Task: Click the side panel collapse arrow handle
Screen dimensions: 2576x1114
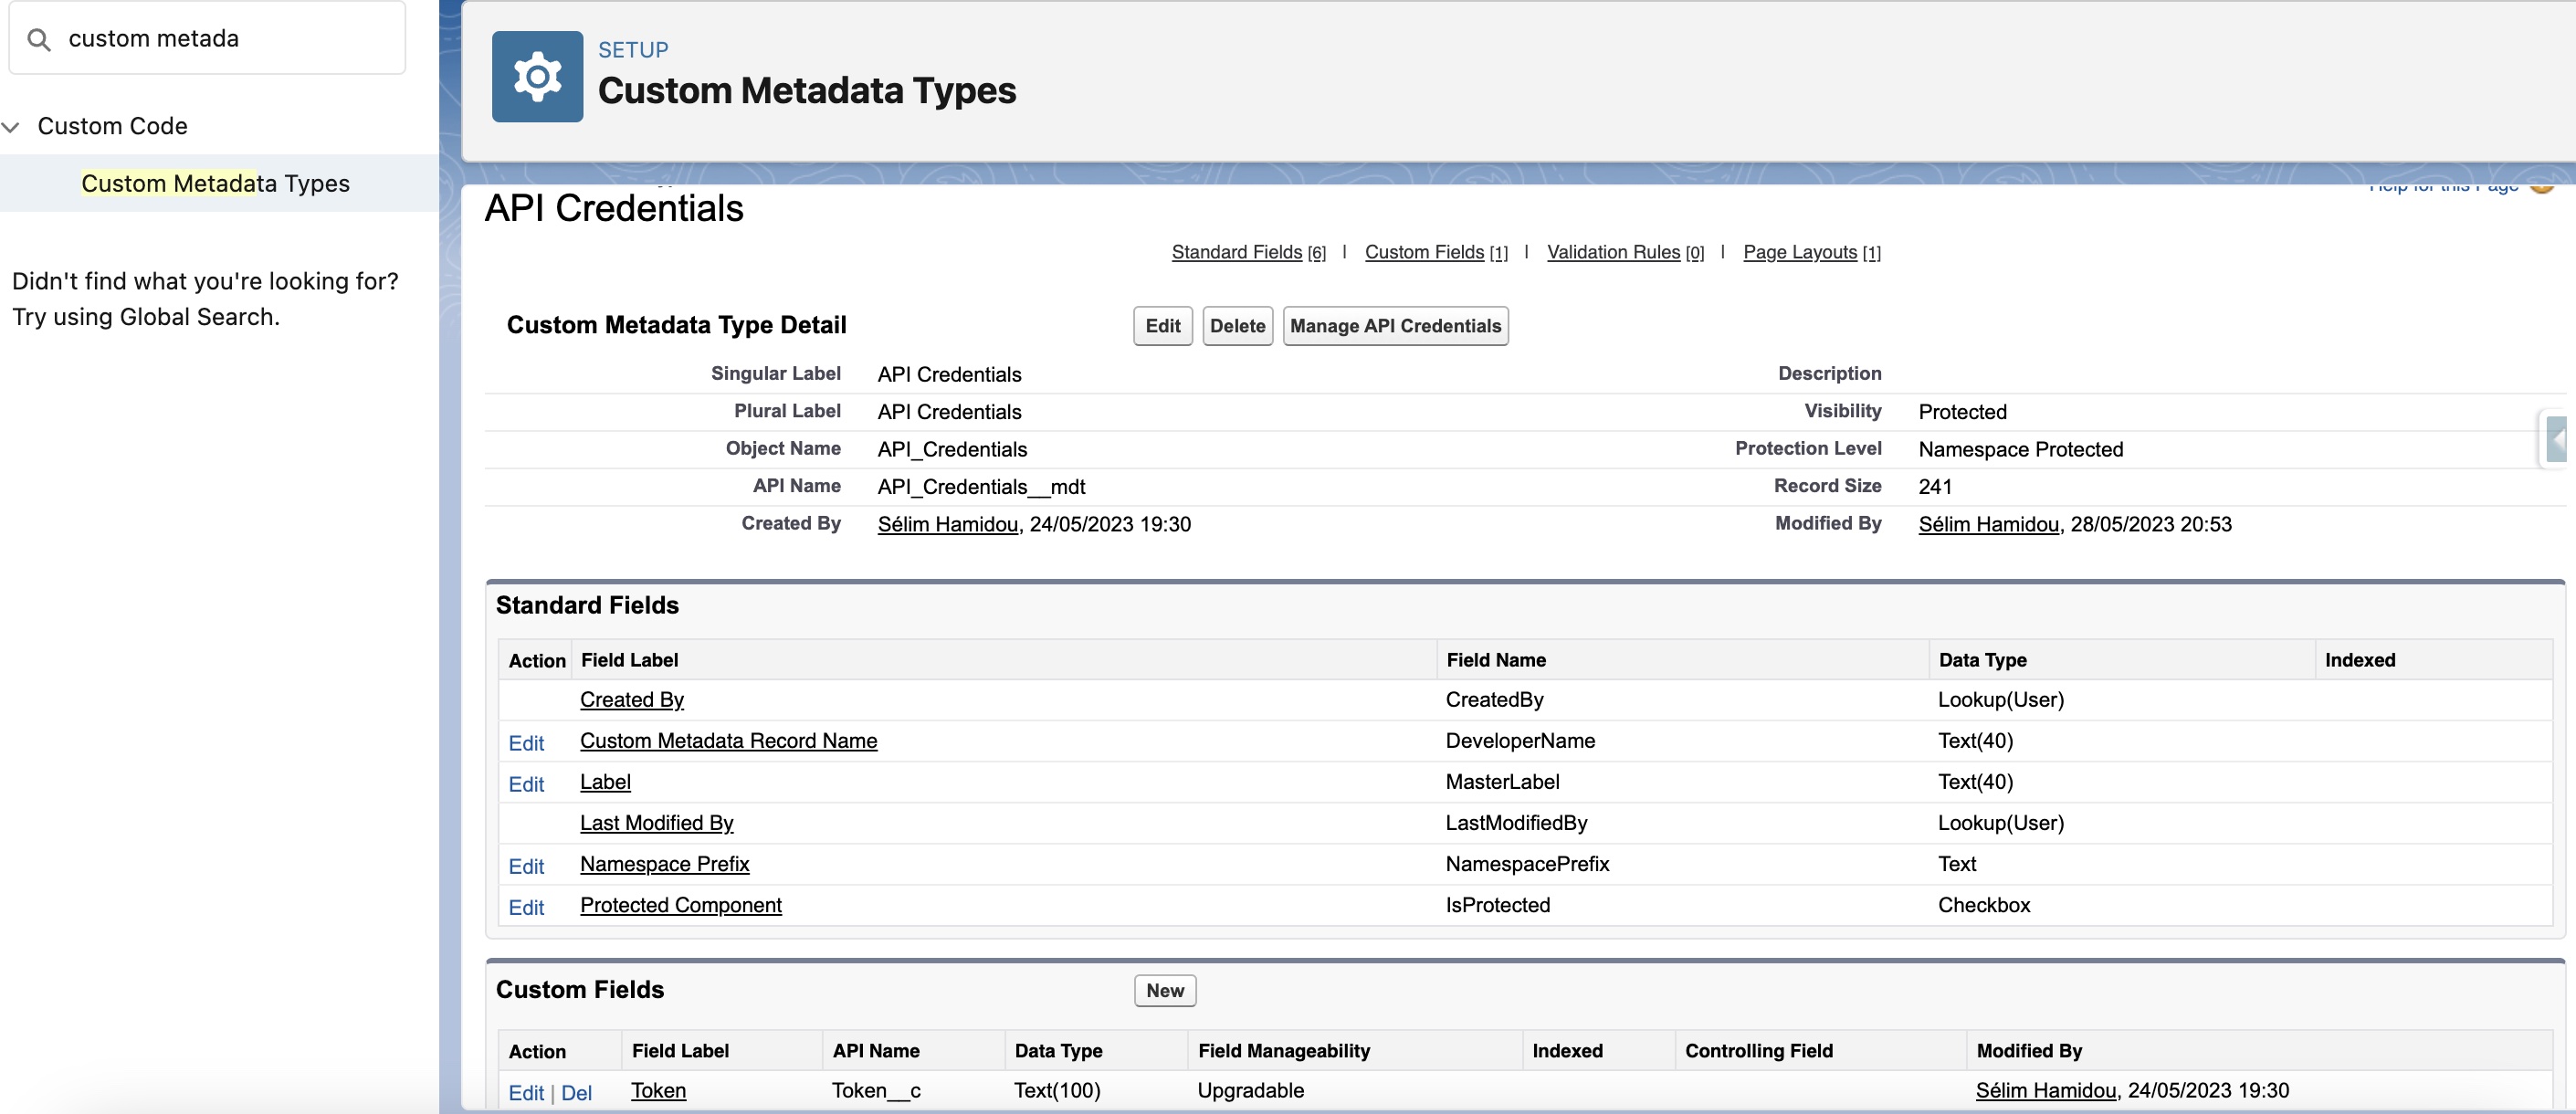Action: 2557,438
